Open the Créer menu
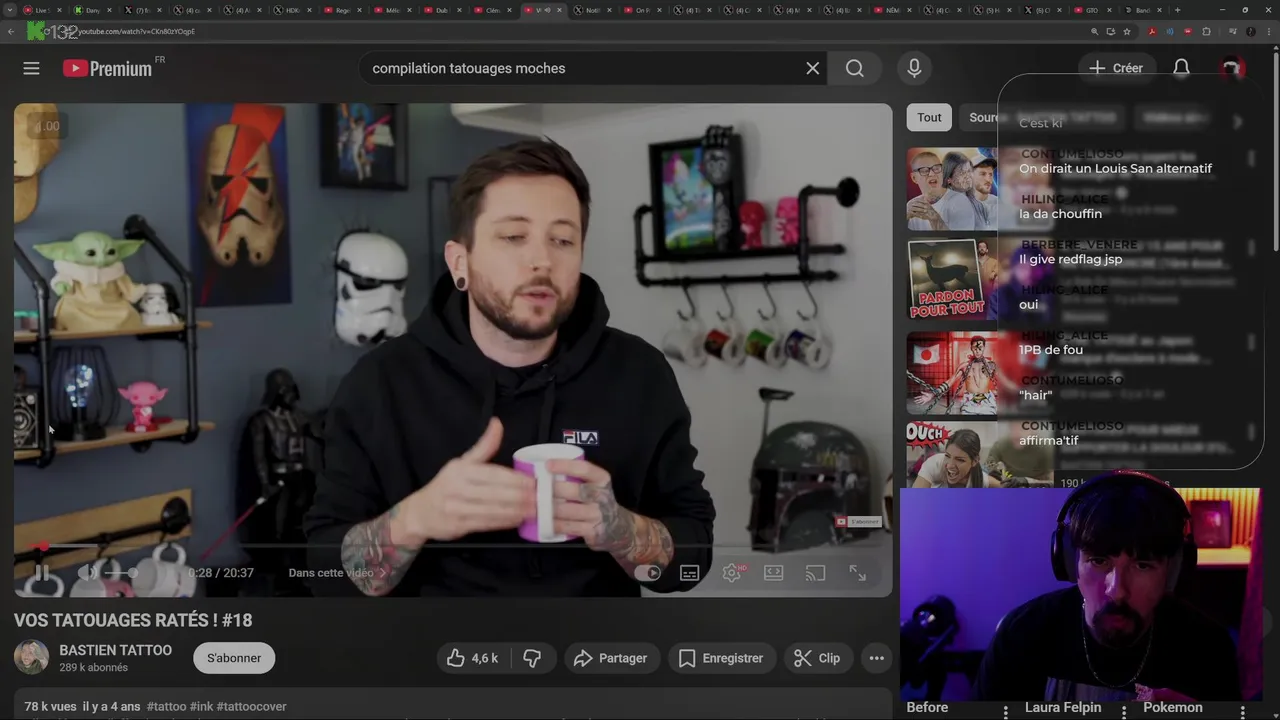This screenshot has width=1280, height=720. (1116, 68)
